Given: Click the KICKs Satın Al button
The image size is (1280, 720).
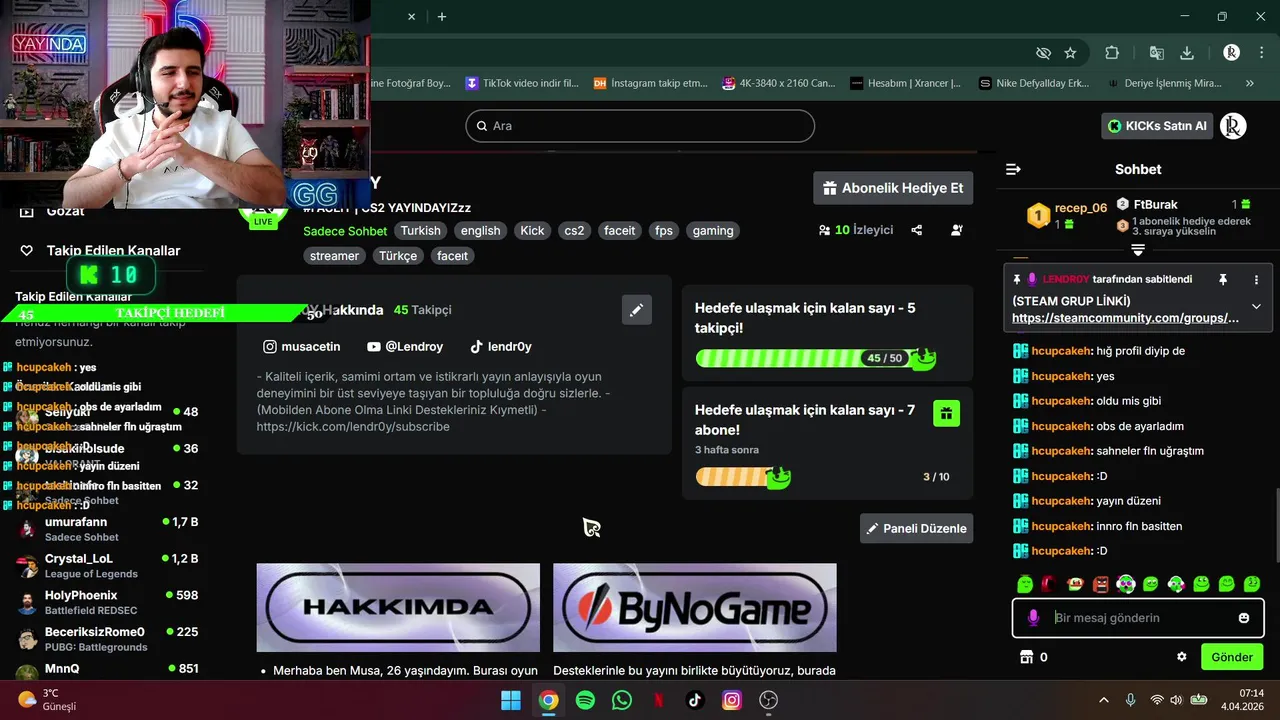Looking at the screenshot, I should click(1157, 126).
